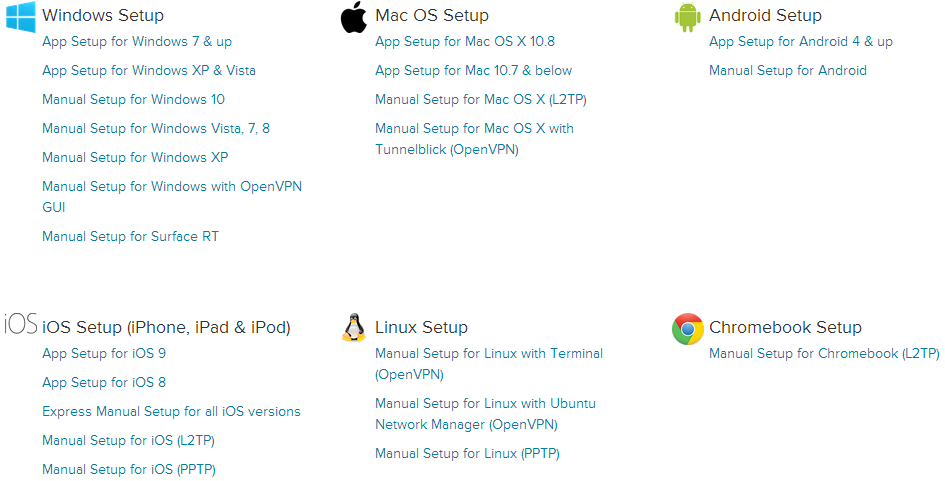Click the Apple logo icon
This screenshot has height=481, width=945.
click(x=354, y=17)
